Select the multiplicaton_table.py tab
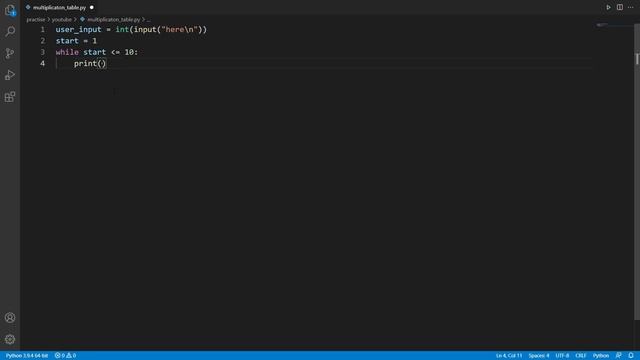 tap(59, 7)
